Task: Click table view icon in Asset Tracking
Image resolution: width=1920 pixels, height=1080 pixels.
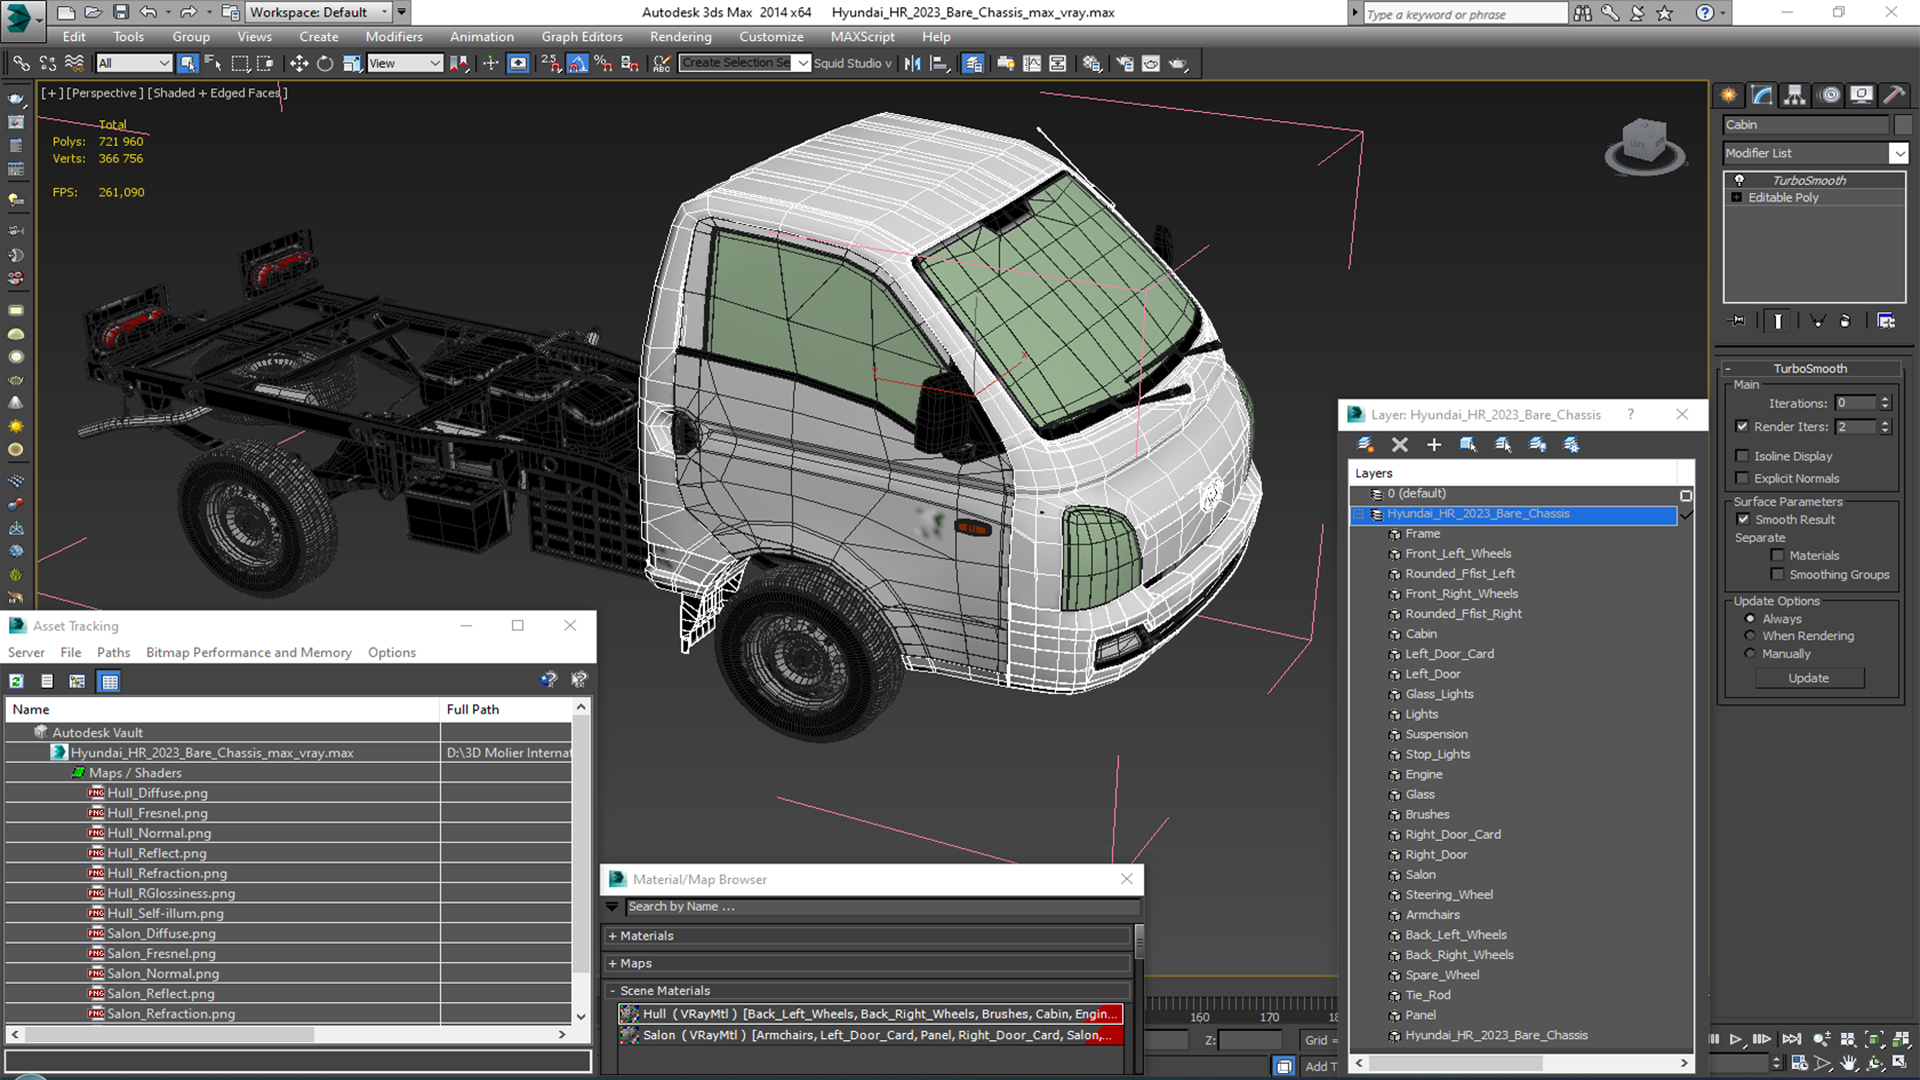Action: click(110, 681)
